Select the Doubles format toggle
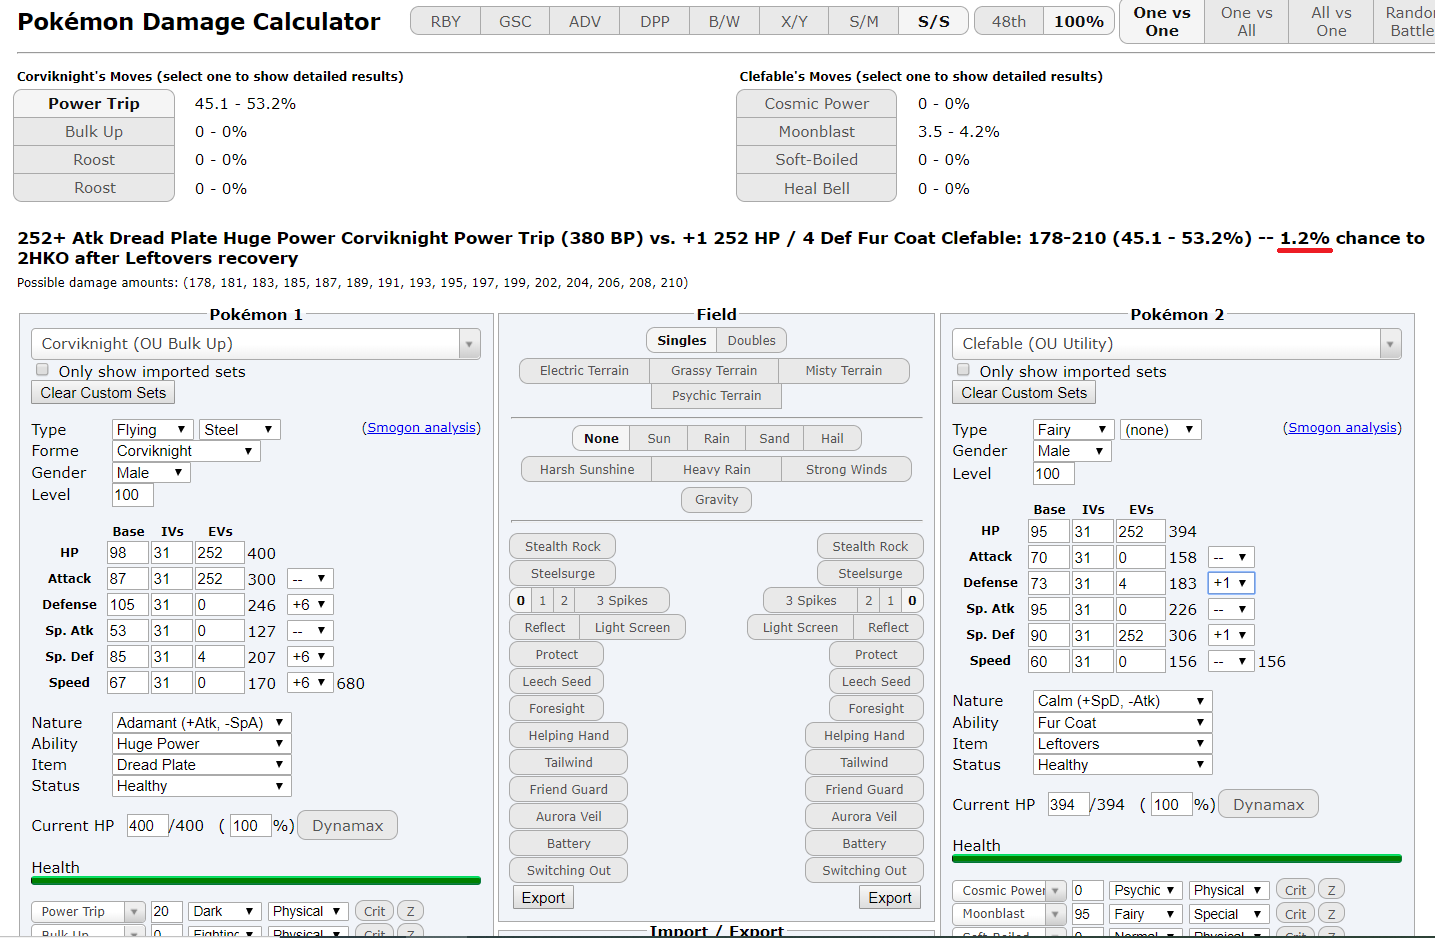Image resolution: width=1435 pixels, height=938 pixels. click(751, 340)
